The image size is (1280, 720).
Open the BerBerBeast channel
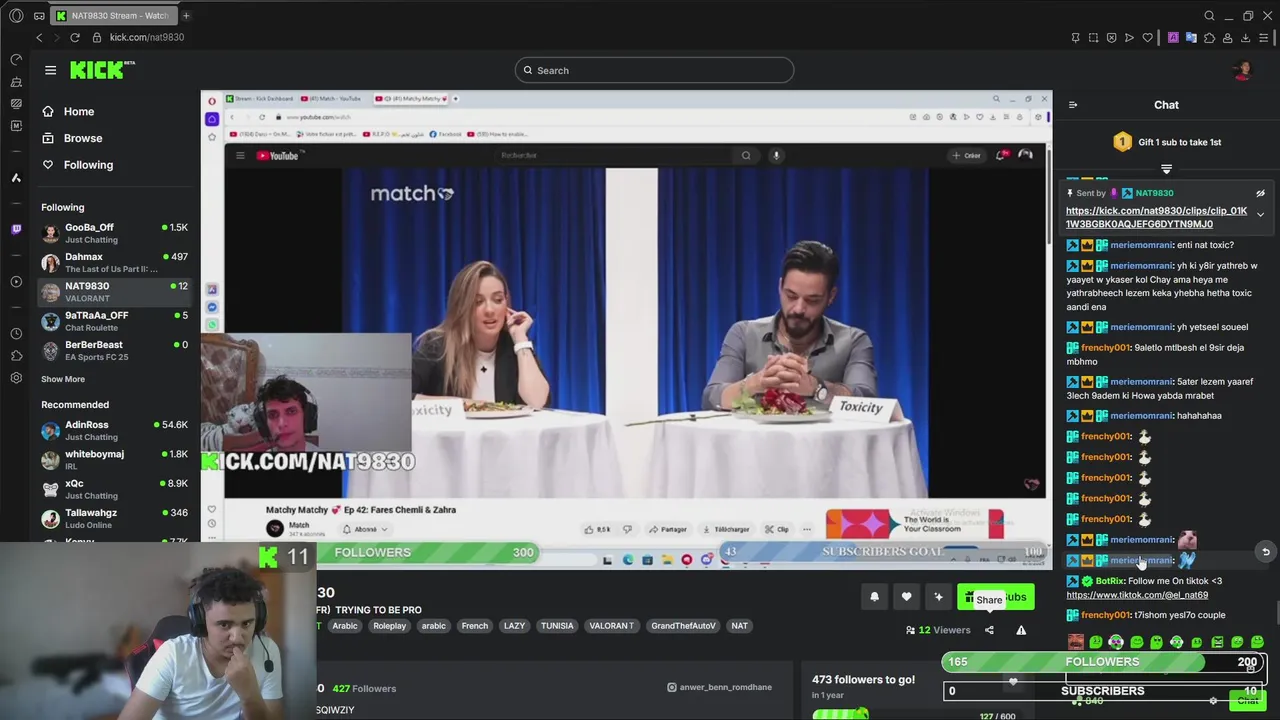(x=114, y=350)
